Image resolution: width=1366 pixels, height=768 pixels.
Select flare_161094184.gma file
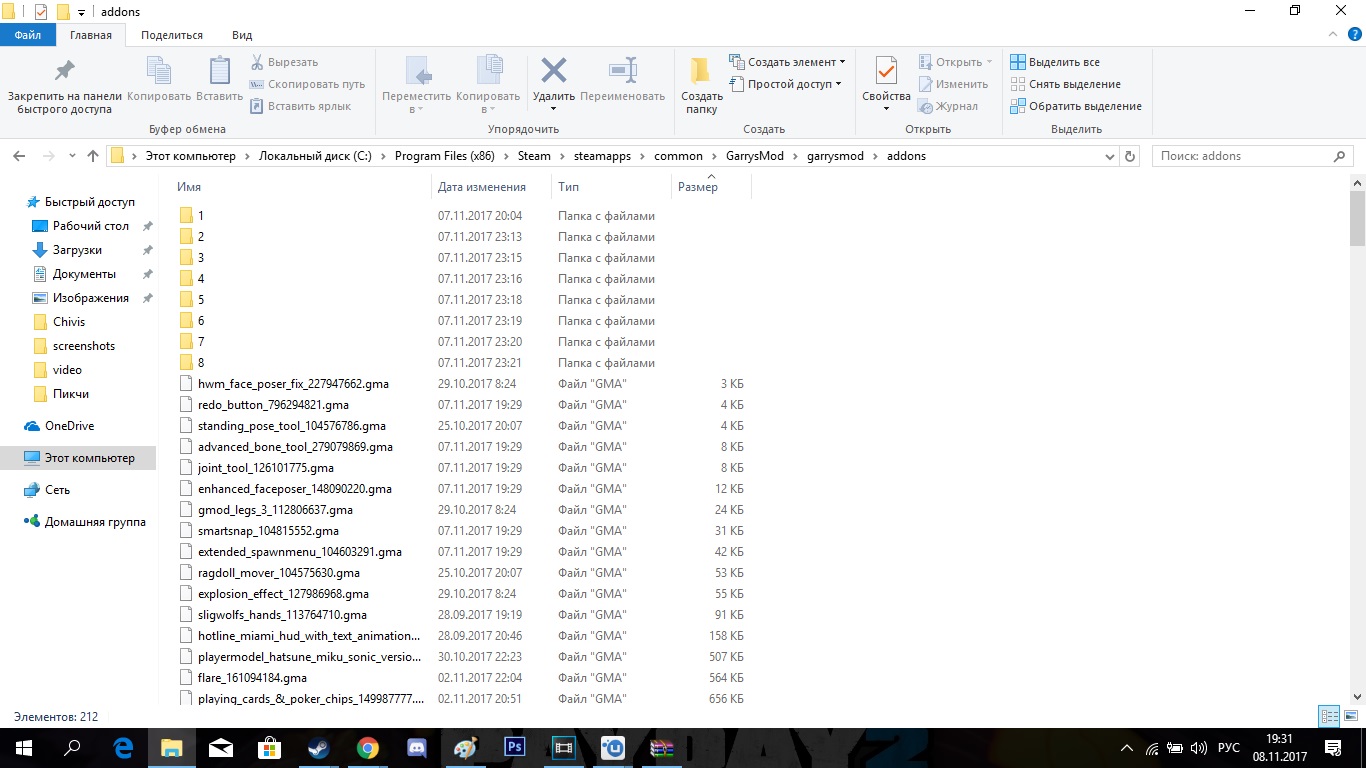point(252,678)
